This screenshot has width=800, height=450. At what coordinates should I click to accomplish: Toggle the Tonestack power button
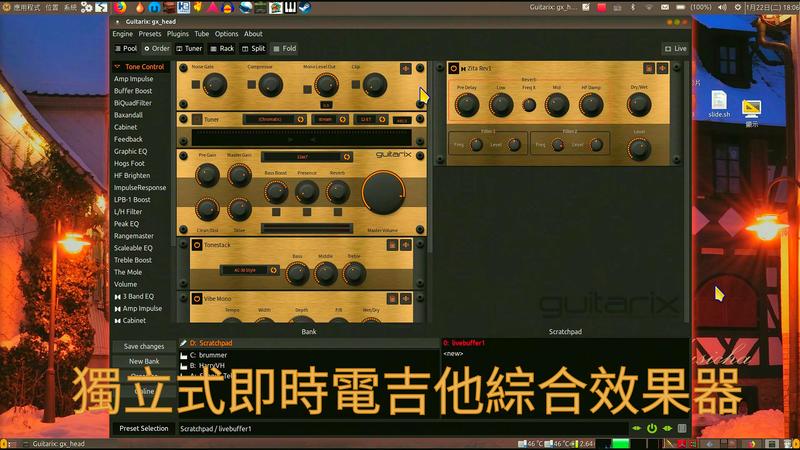point(197,245)
